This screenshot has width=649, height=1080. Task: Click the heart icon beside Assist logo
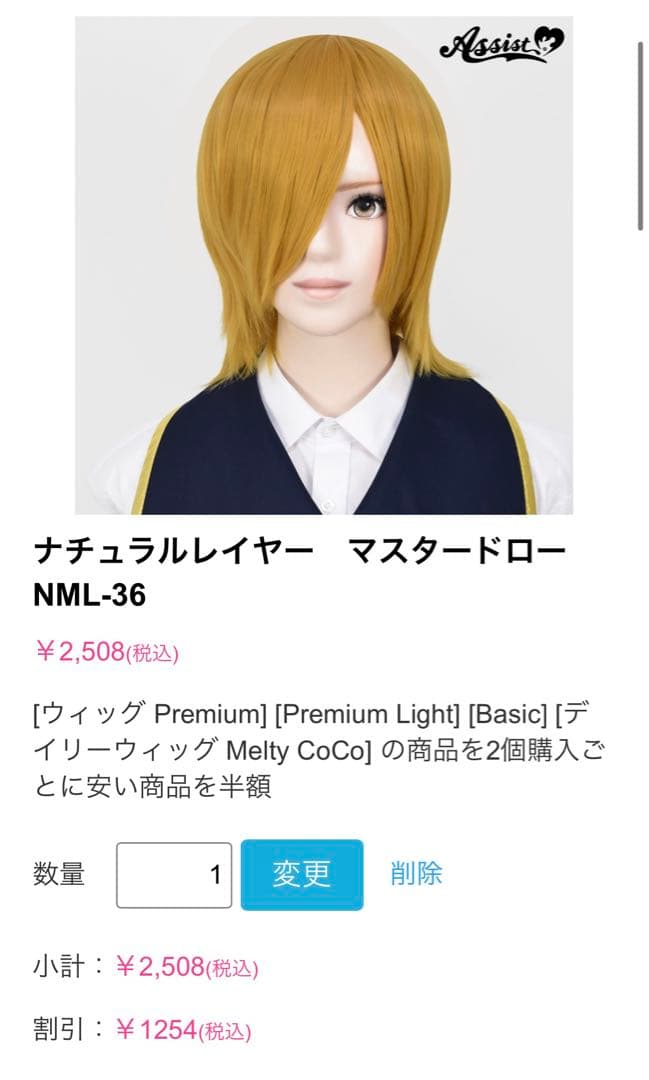click(x=550, y=41)
